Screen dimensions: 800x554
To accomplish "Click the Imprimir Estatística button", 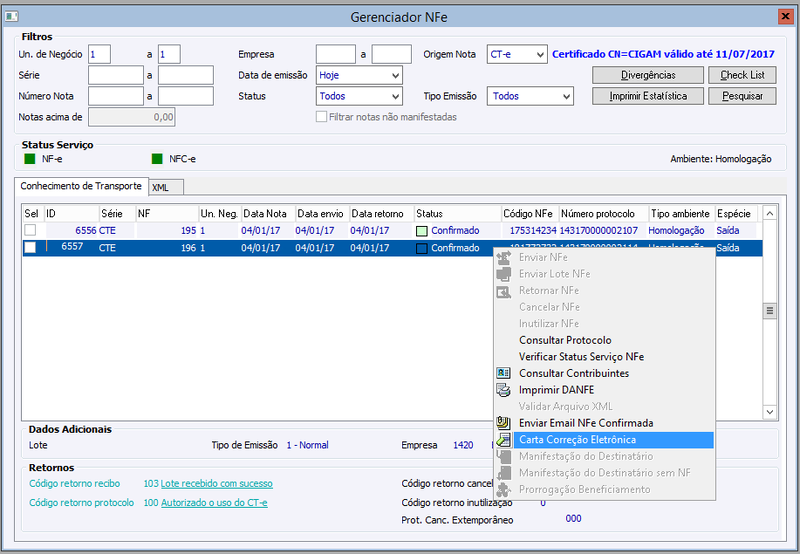I will (648, 96).
